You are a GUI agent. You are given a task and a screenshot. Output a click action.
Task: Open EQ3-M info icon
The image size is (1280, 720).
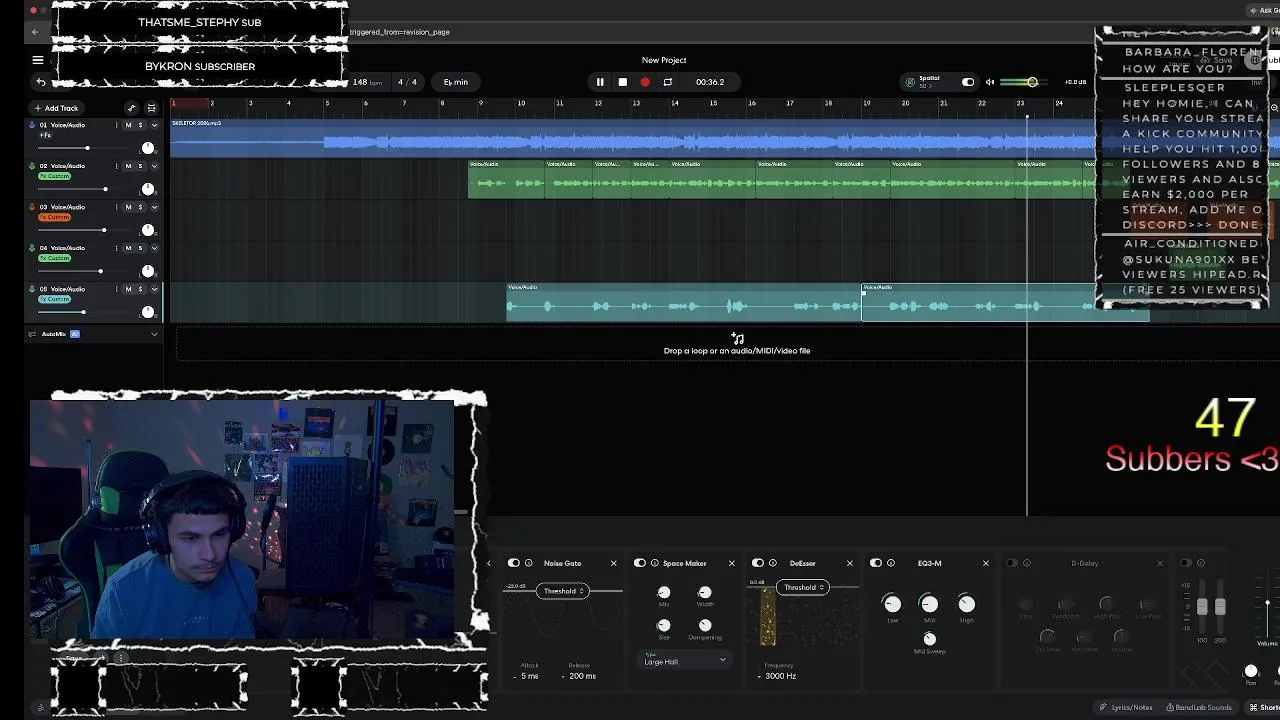pyautogui.click(x=891, y=563)
